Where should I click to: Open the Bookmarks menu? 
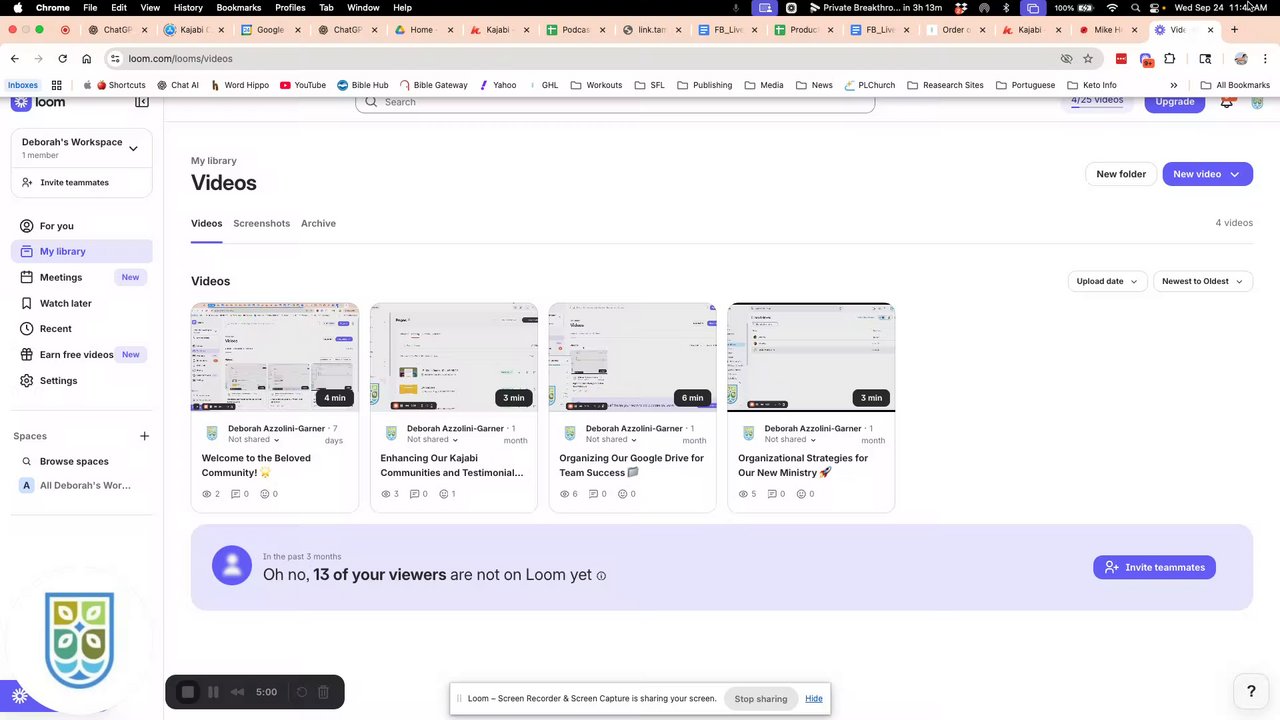pyautogui.click(x=238, y=7)
